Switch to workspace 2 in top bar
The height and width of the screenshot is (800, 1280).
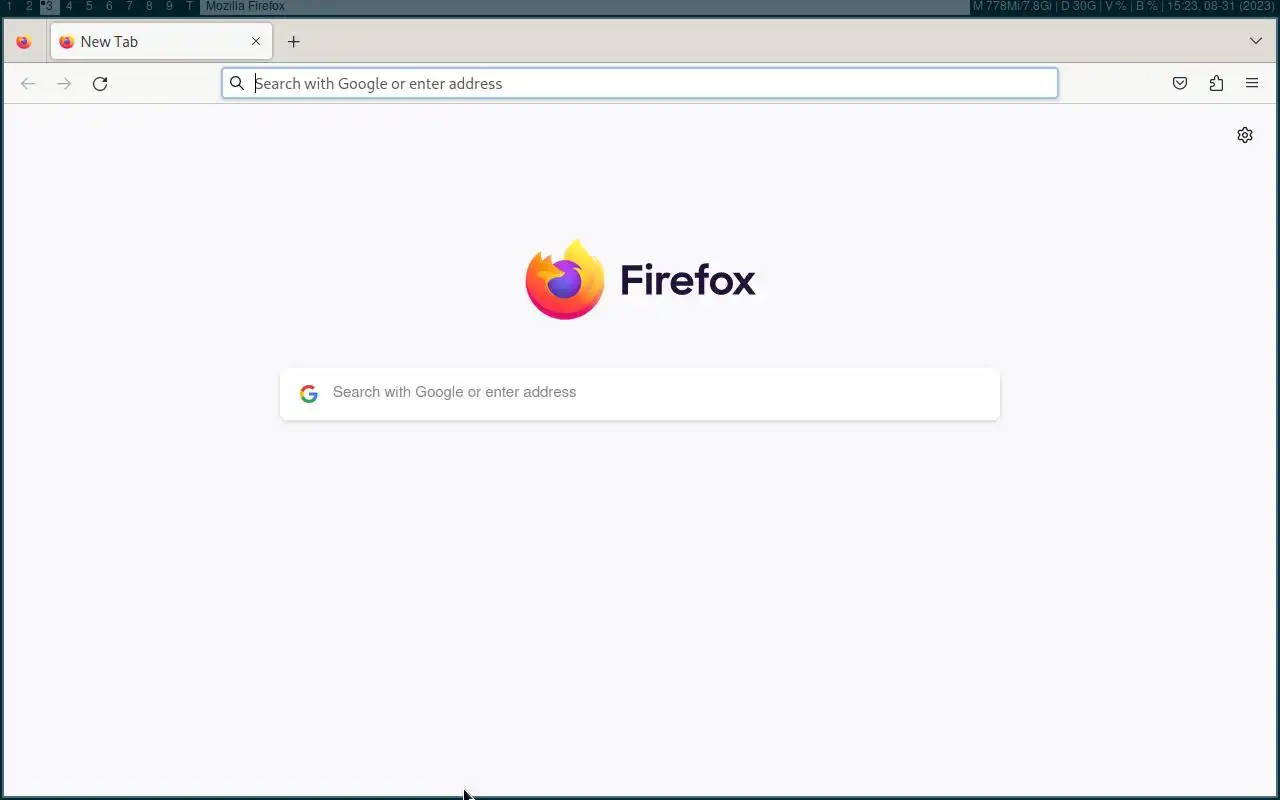[x=29, y=6]
